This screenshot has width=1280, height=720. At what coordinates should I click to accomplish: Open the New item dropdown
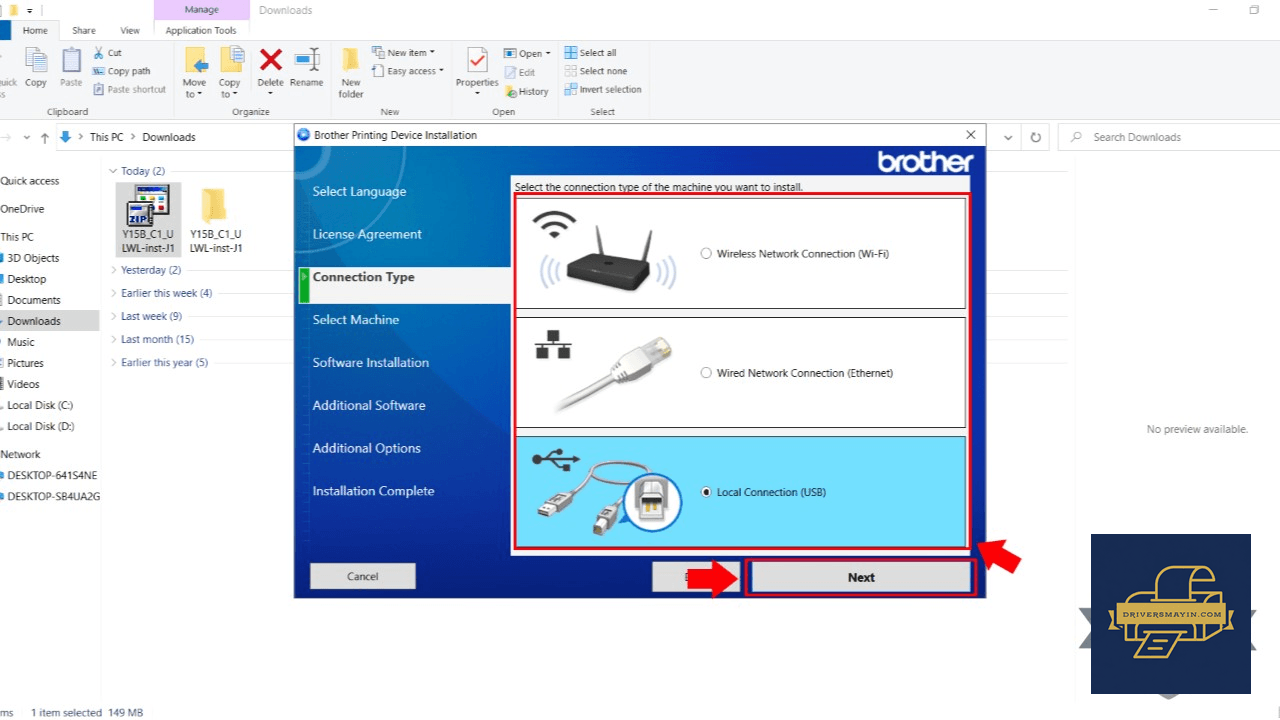point(403,53)
